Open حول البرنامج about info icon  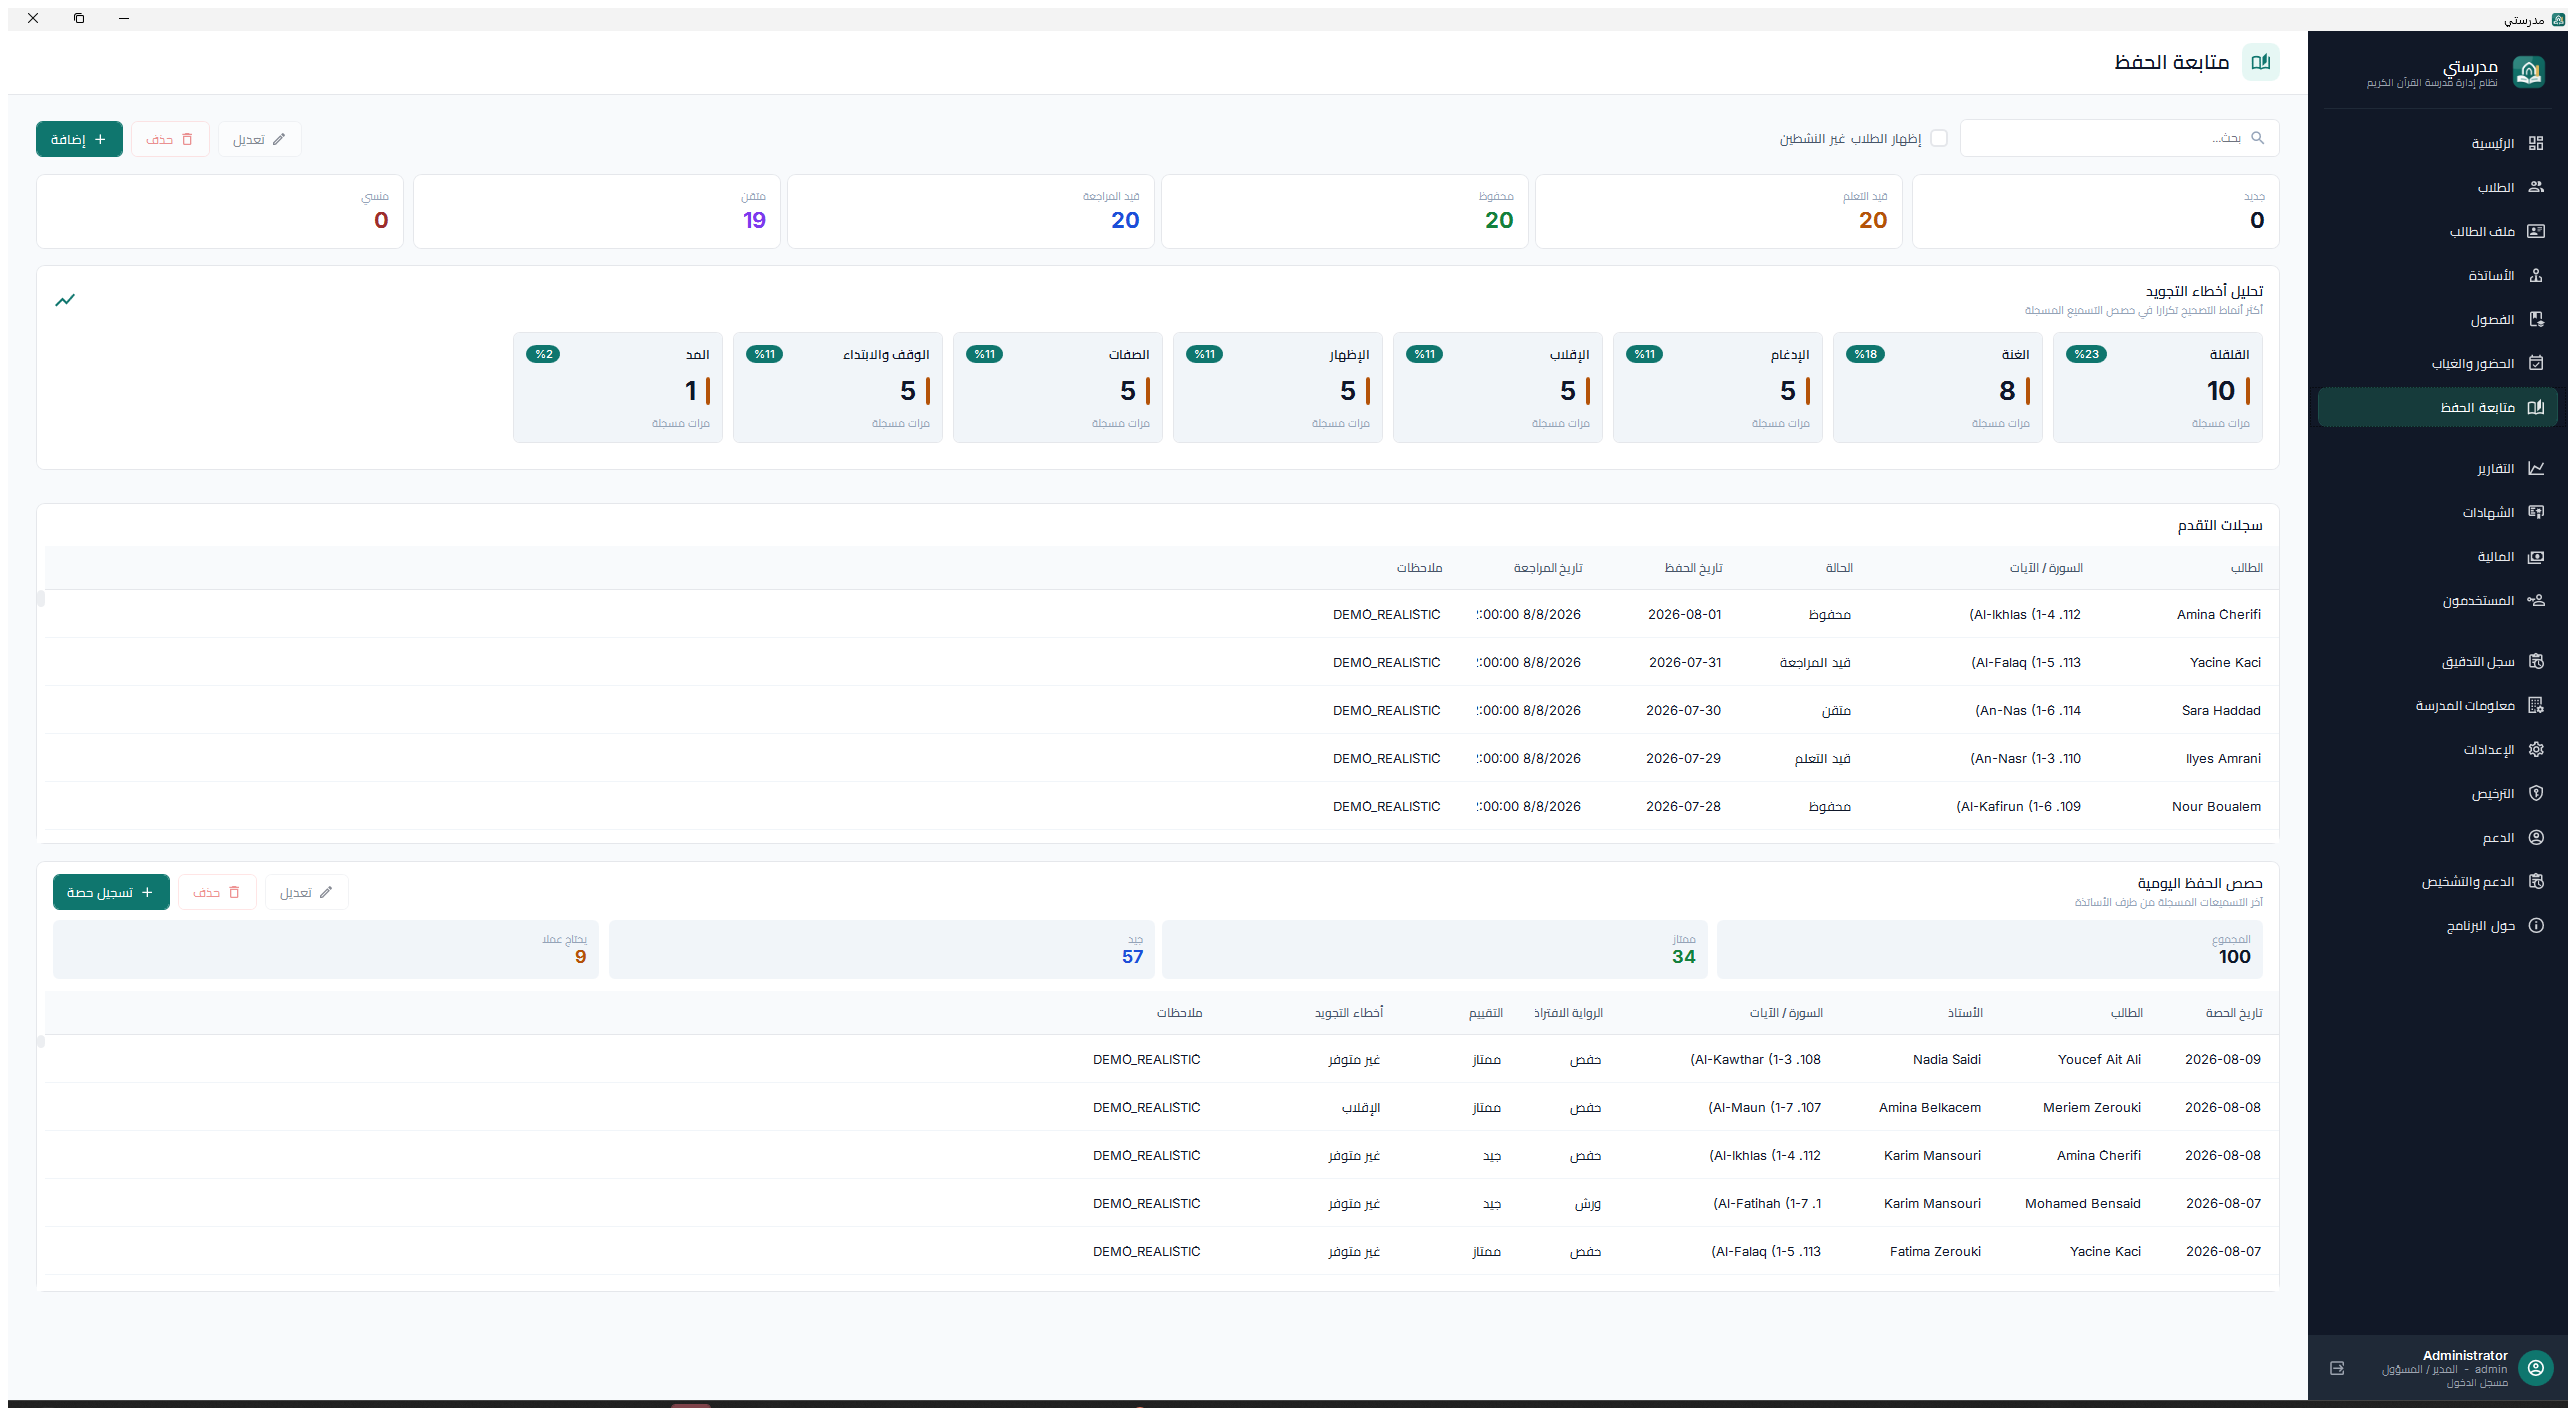pyautogui.click(x=2535, y=925)
